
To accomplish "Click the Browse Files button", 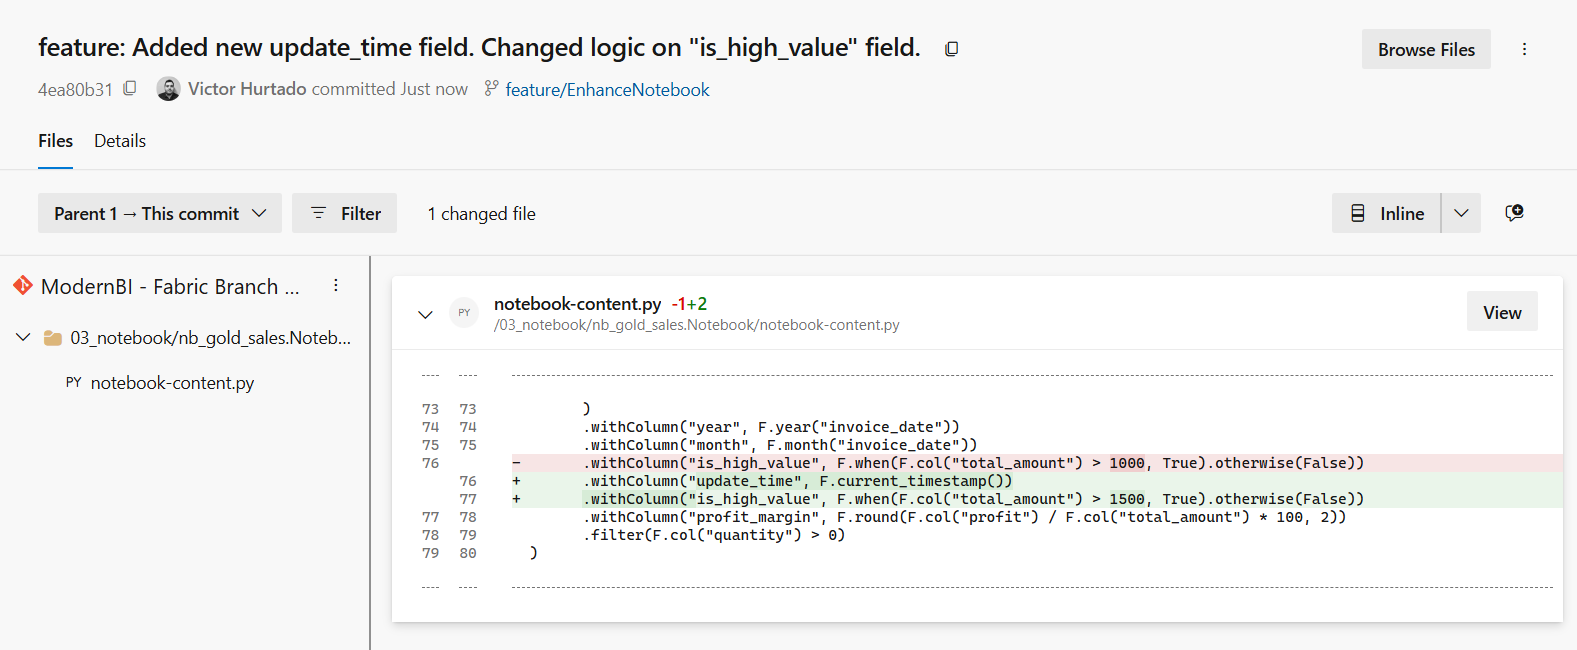I will [x=1426, y=49].
